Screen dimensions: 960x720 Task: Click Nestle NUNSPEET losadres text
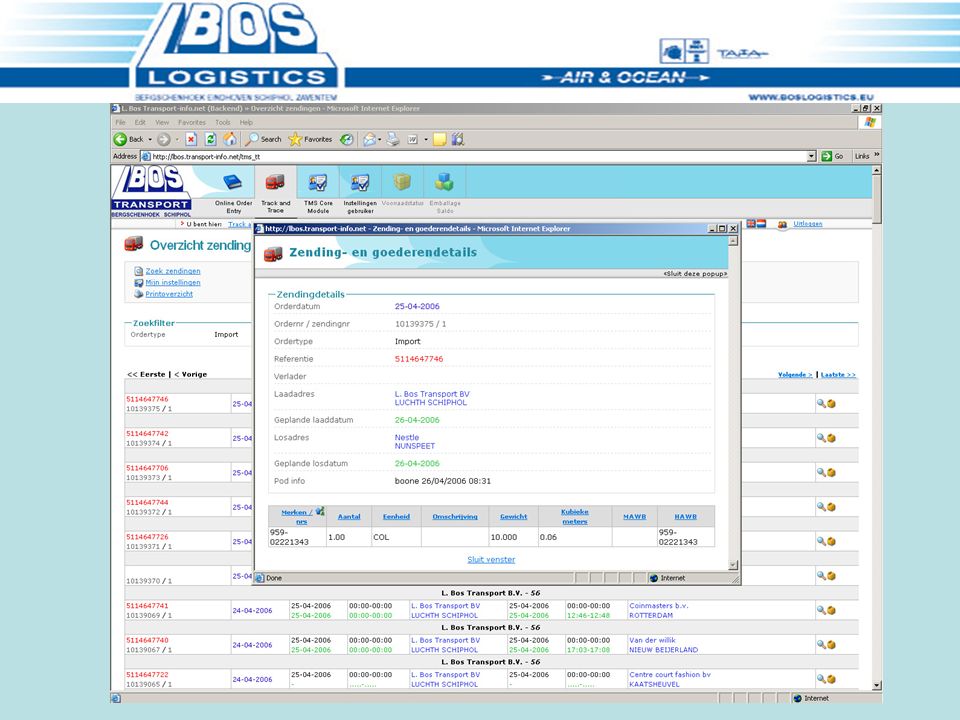pos(415,442)
